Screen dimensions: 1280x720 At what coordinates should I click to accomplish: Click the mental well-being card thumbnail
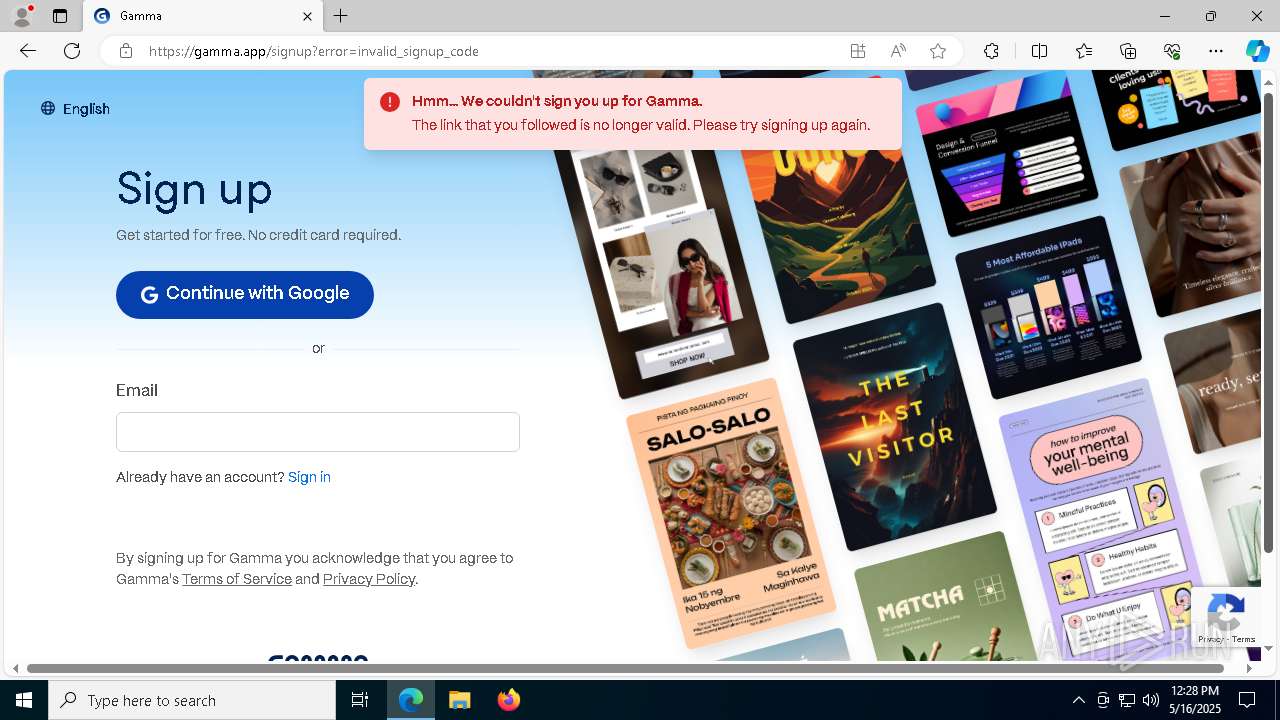point(1100,520)
